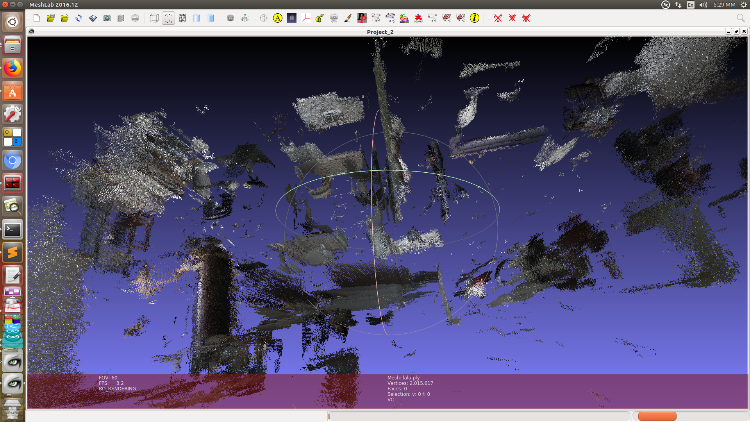This screenshot has width=750, height=422.
Task: Click the first red delete-selection icon
Action: click(x=497, y=18)
